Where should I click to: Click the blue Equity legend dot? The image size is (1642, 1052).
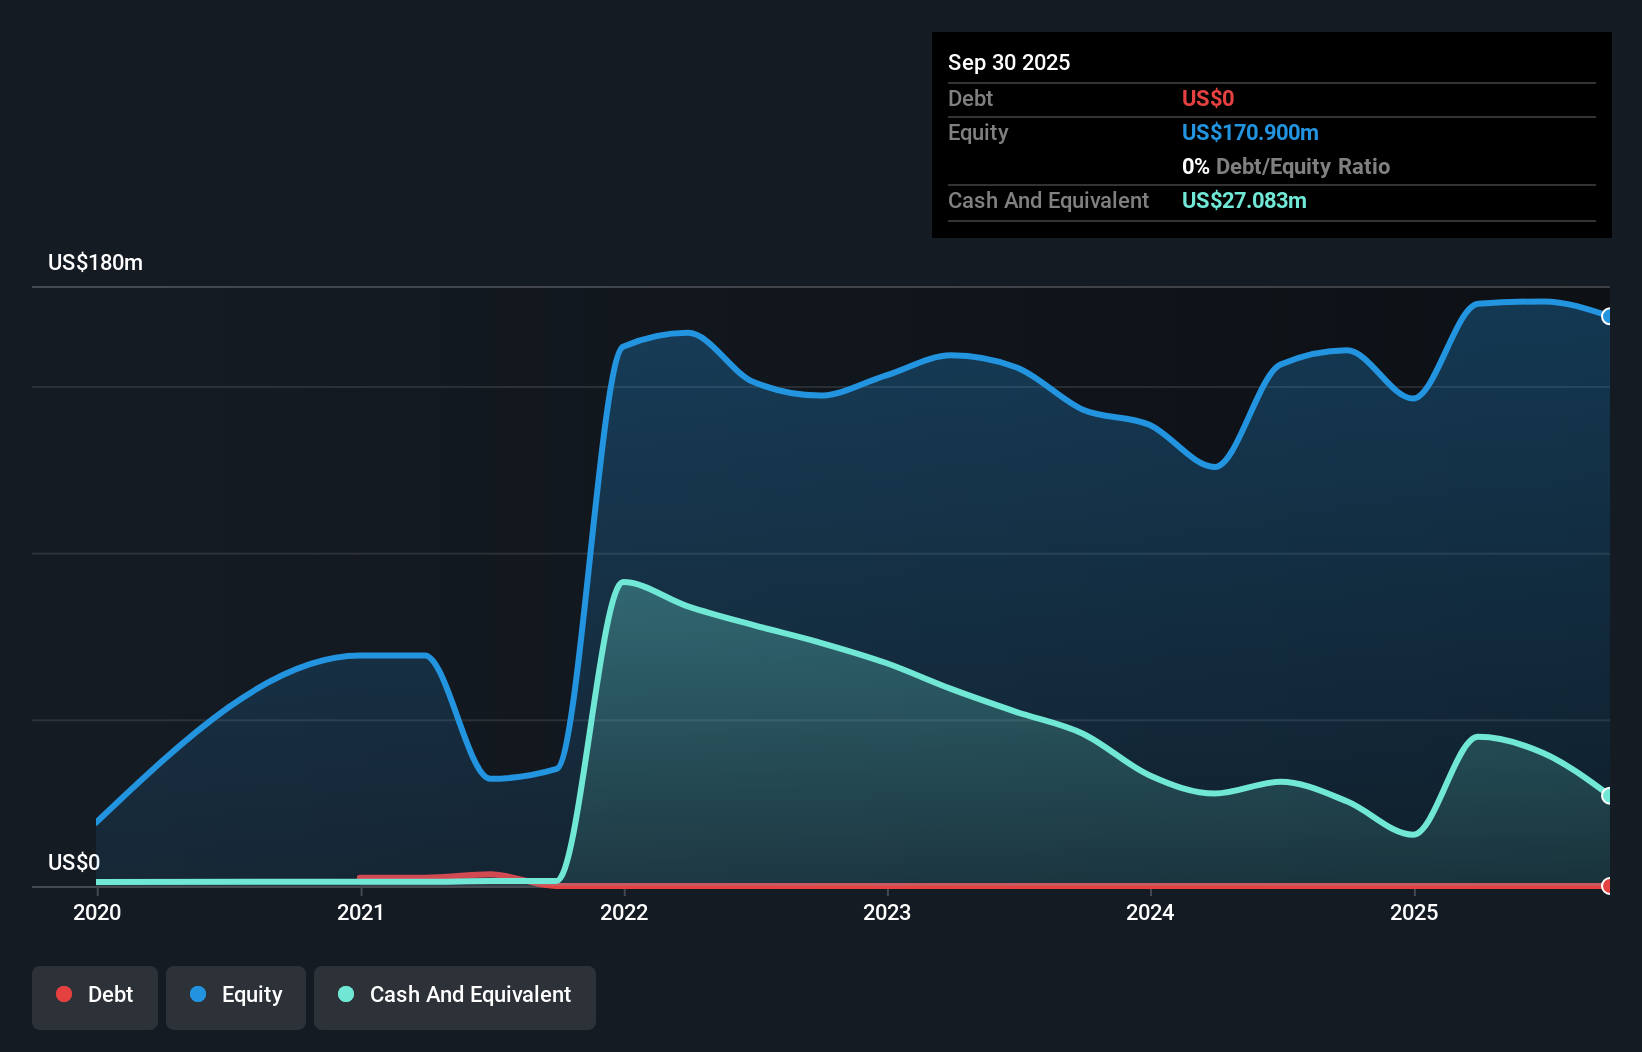pyautogui.click(x=198, y=994)
